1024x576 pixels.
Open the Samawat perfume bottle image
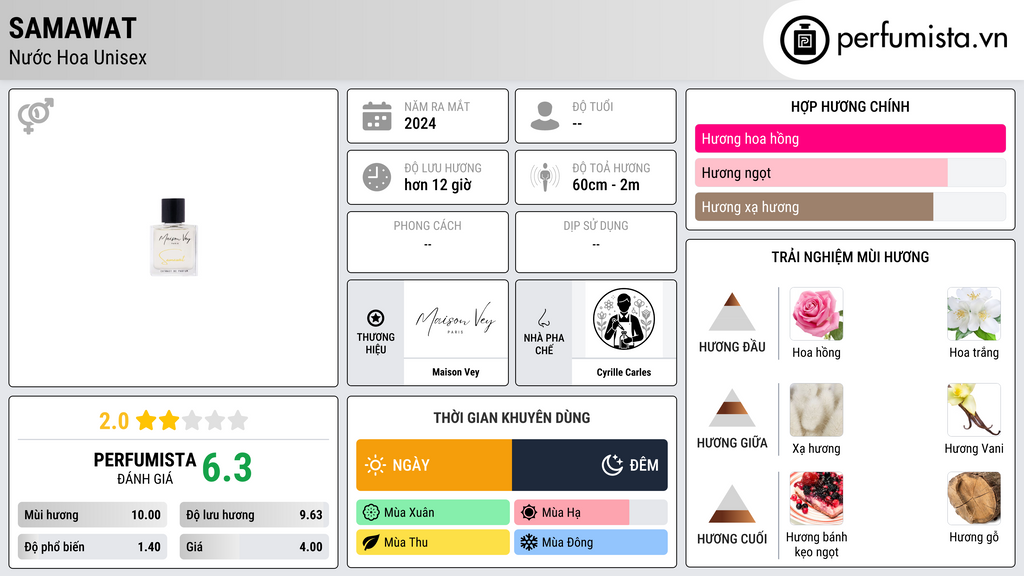pos(173,237)
